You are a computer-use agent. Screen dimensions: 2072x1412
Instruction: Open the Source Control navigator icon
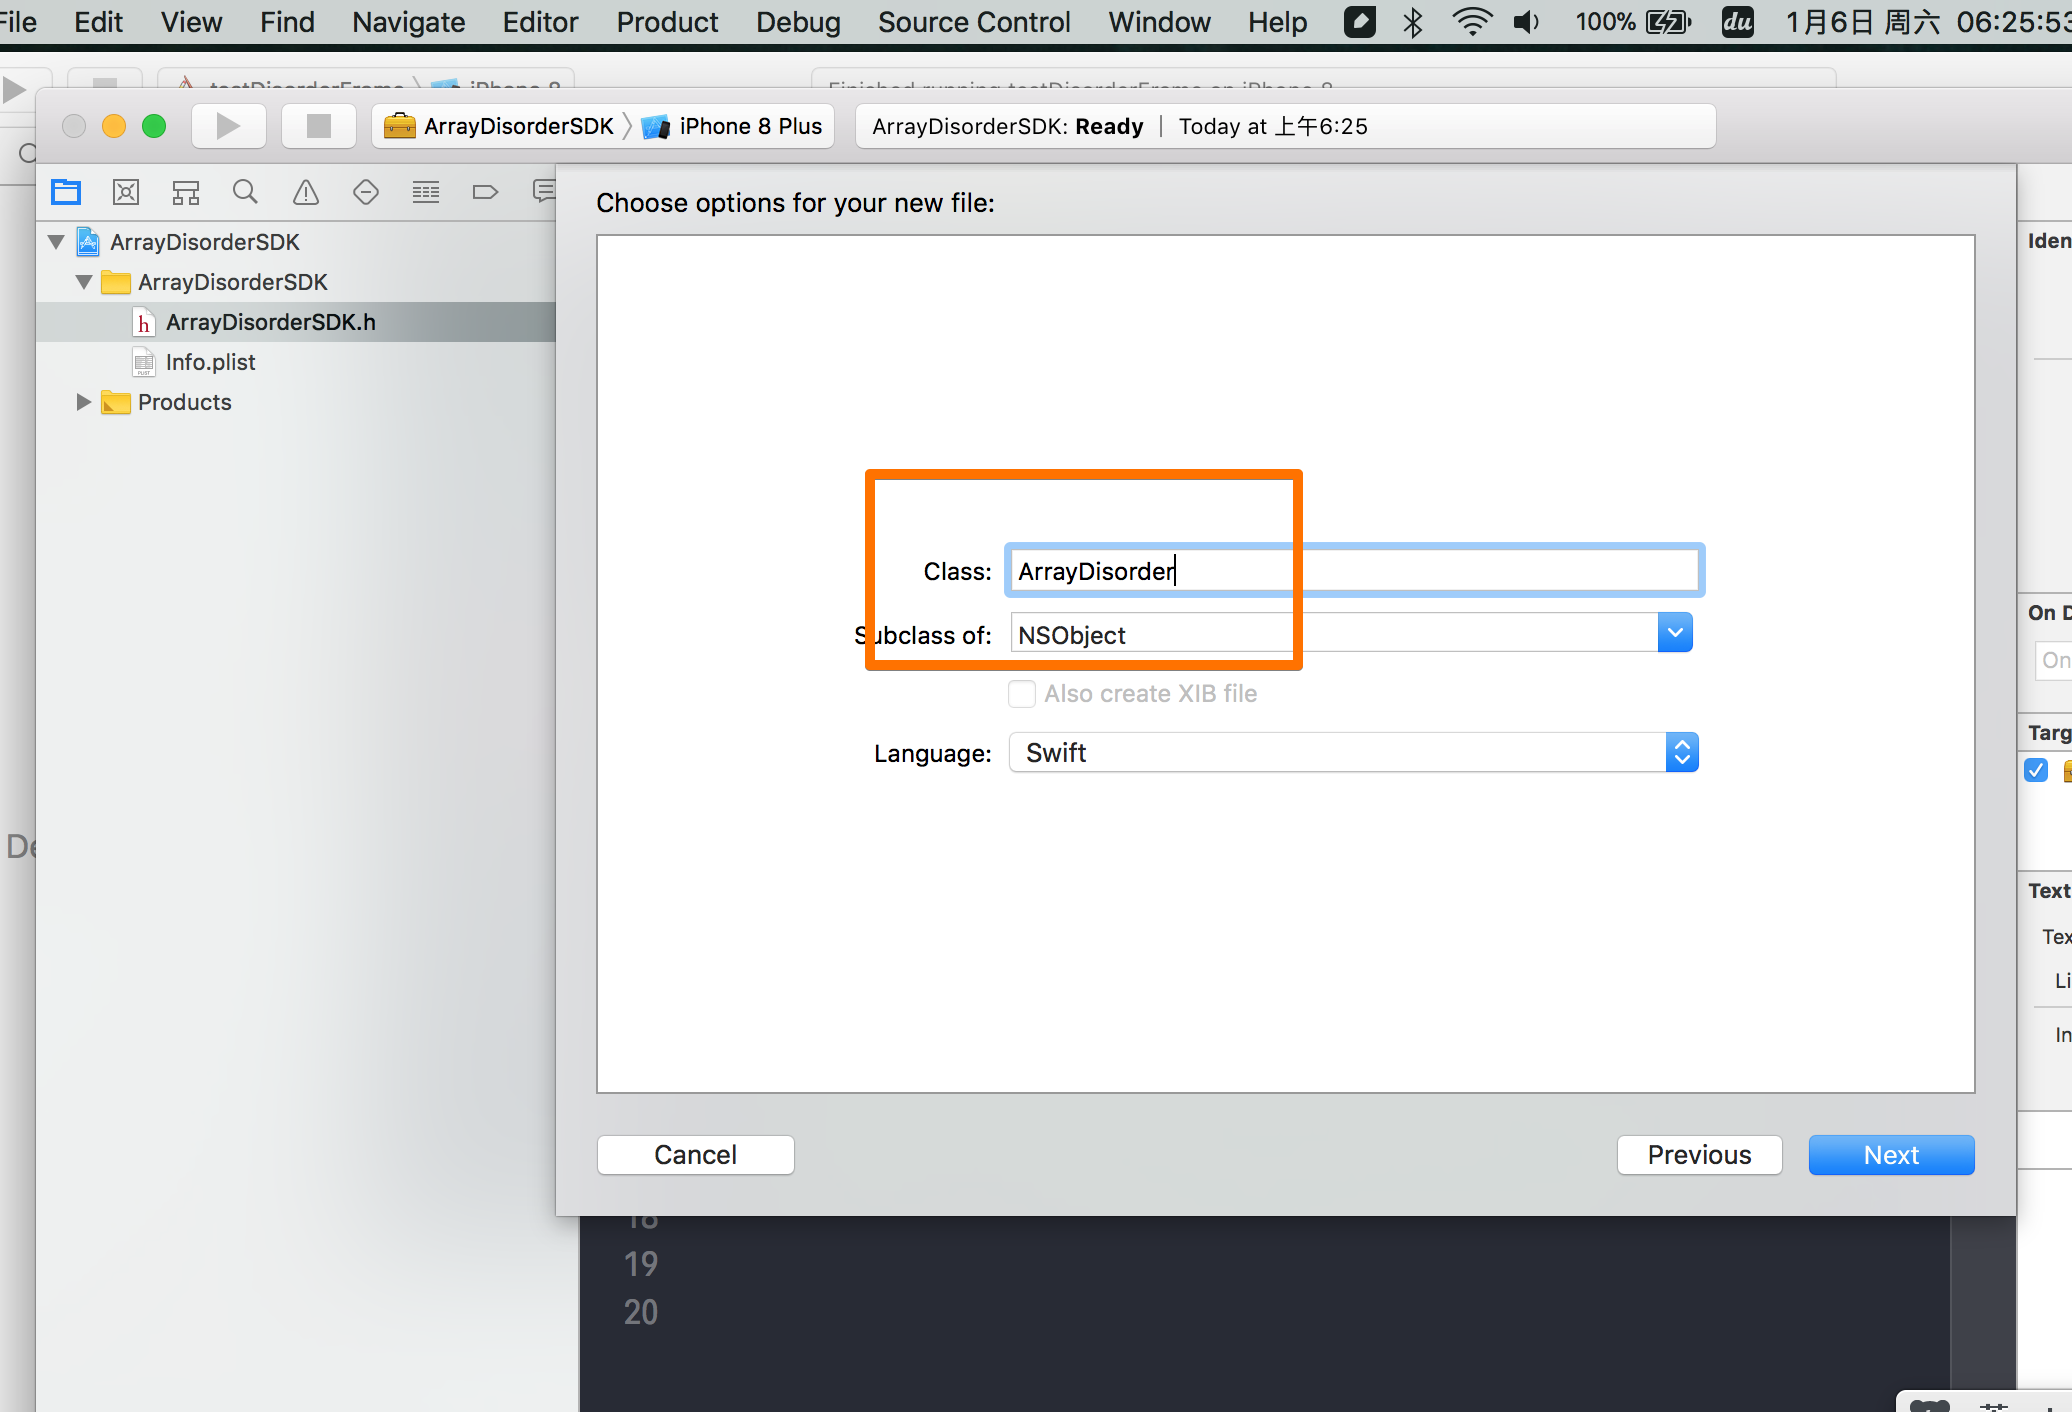[x=126, y=192]
